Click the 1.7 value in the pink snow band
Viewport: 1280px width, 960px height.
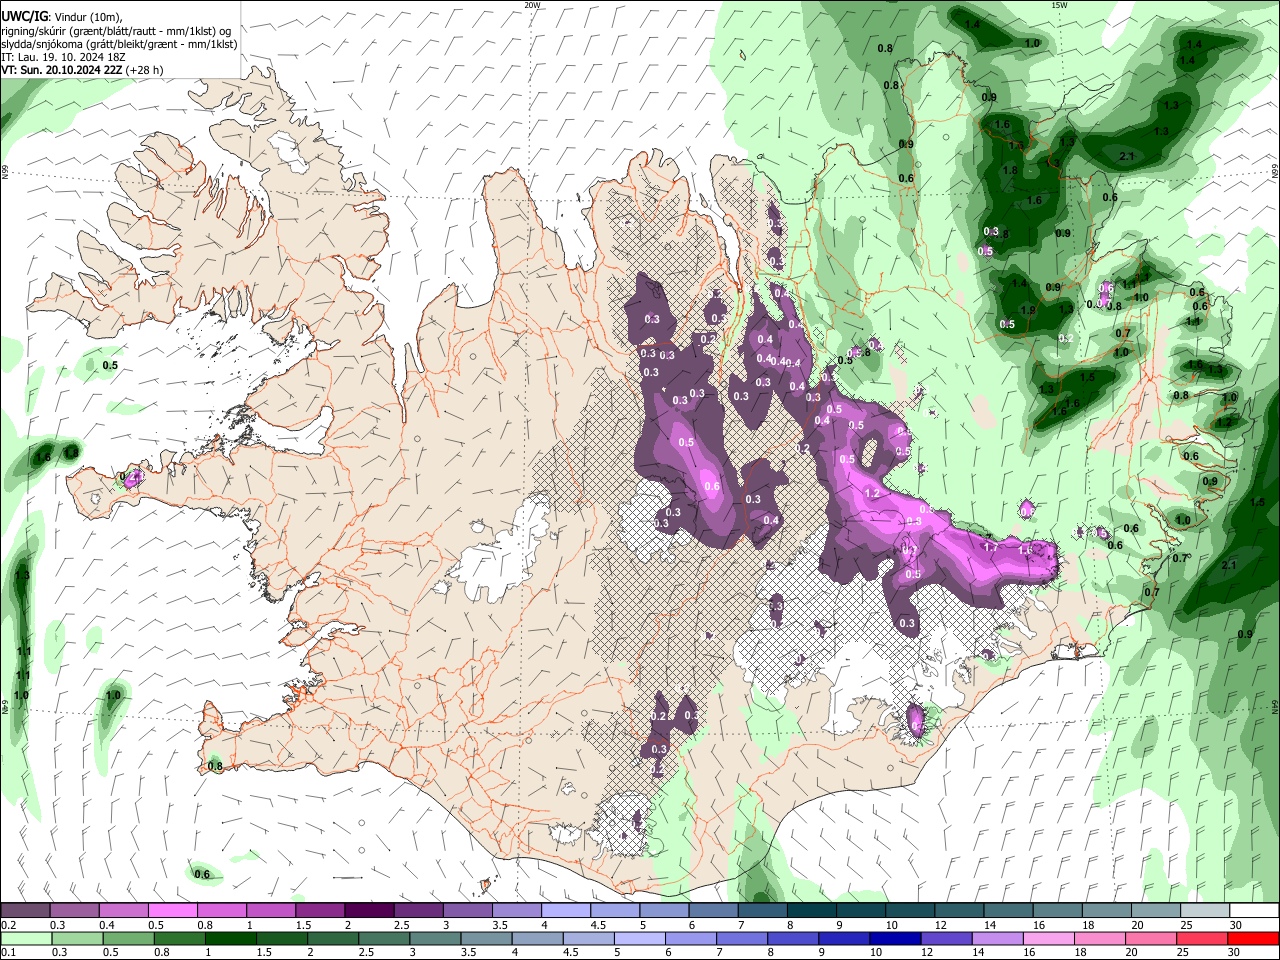991,548
